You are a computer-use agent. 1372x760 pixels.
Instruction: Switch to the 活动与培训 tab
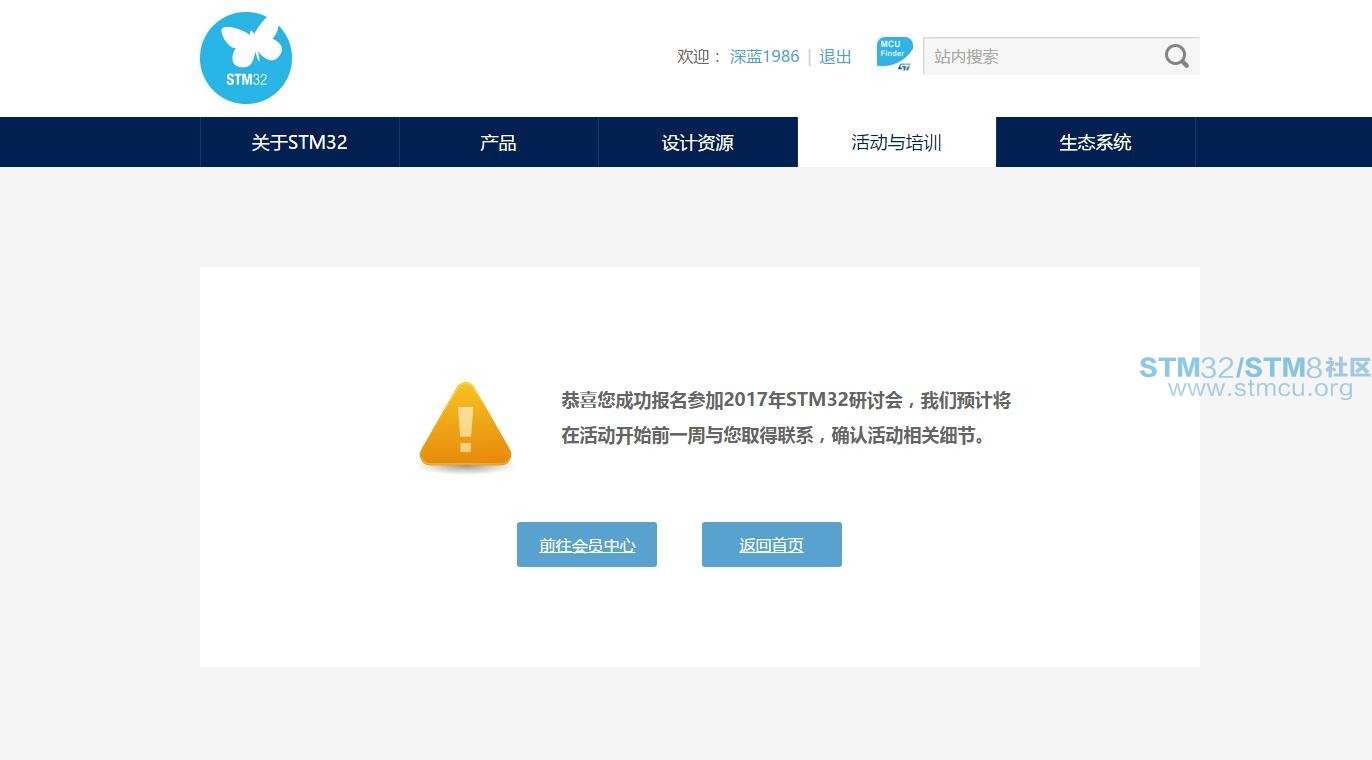coord(896,143)
